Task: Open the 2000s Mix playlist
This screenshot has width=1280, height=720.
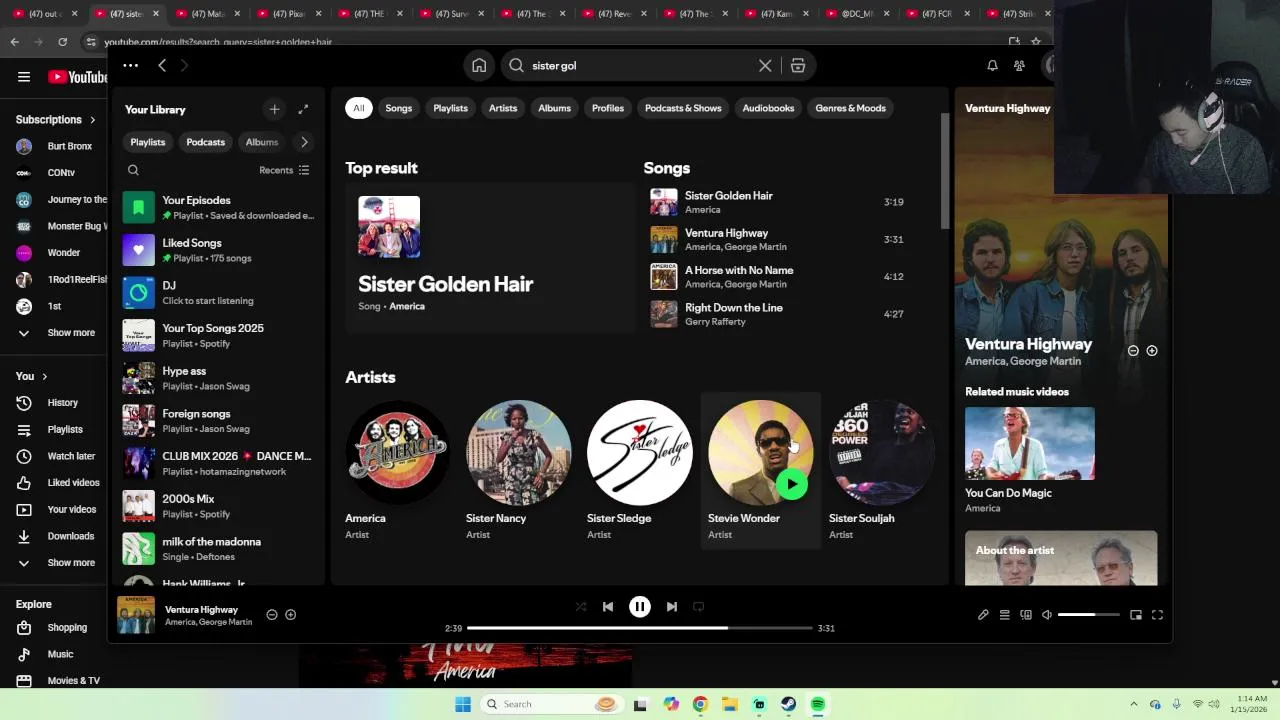Action: pyautogui.click(x=220, y=506)
